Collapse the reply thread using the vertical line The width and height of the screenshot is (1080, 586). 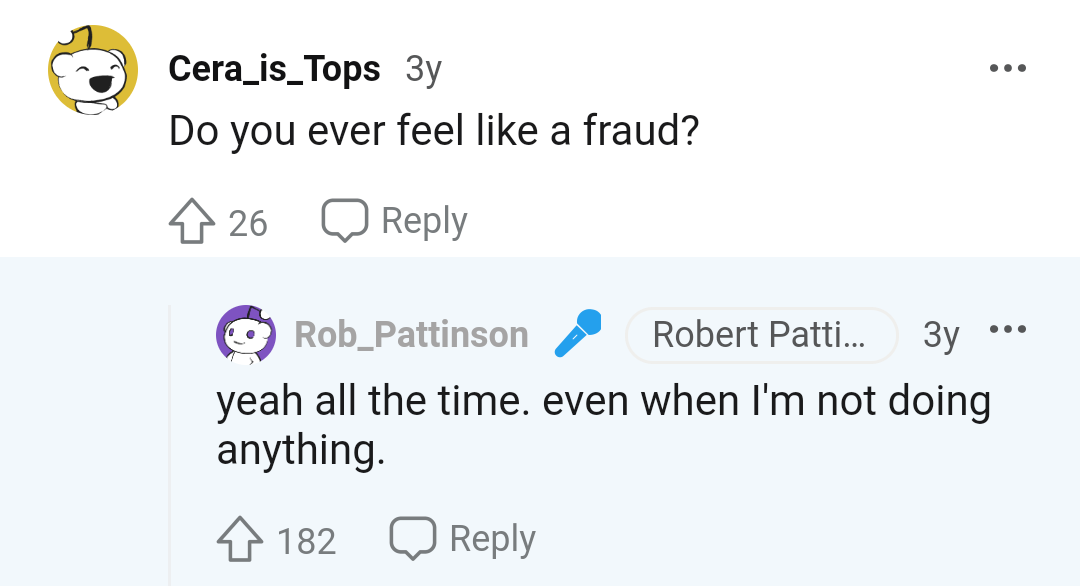coord(169,445)
